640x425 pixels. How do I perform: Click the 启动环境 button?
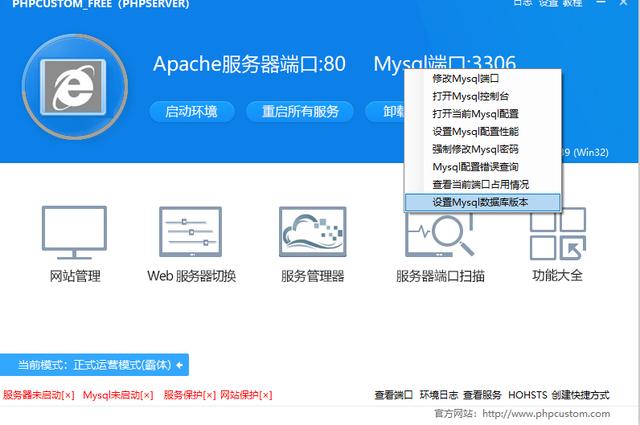click(x=191, y=111)
